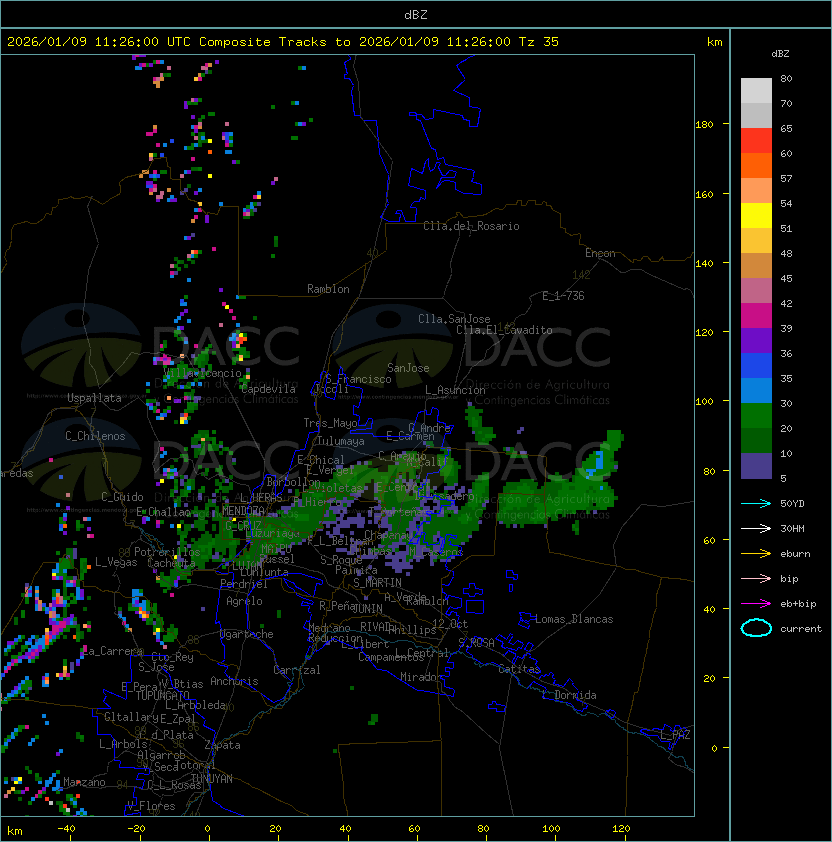Screen dimensions: 832x842
Task: Click the 'L_Dormida' map label
Action: [x=569, y=695]
